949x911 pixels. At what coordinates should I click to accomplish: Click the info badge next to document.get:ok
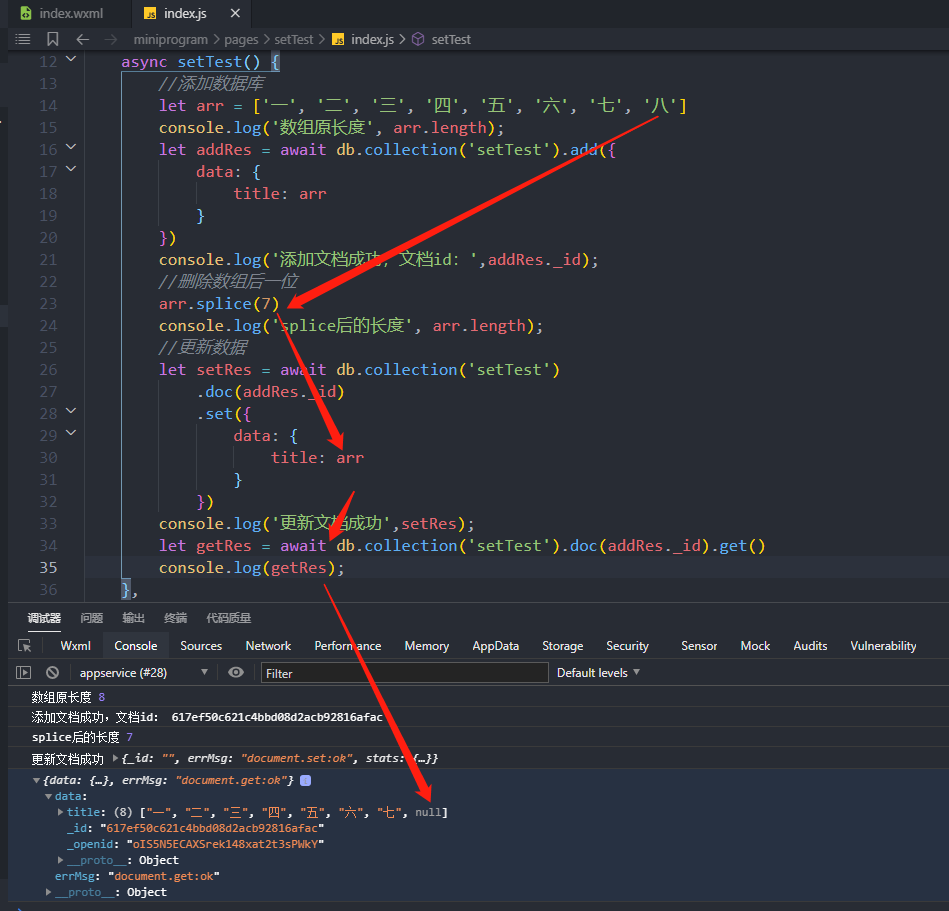point(306,780)
